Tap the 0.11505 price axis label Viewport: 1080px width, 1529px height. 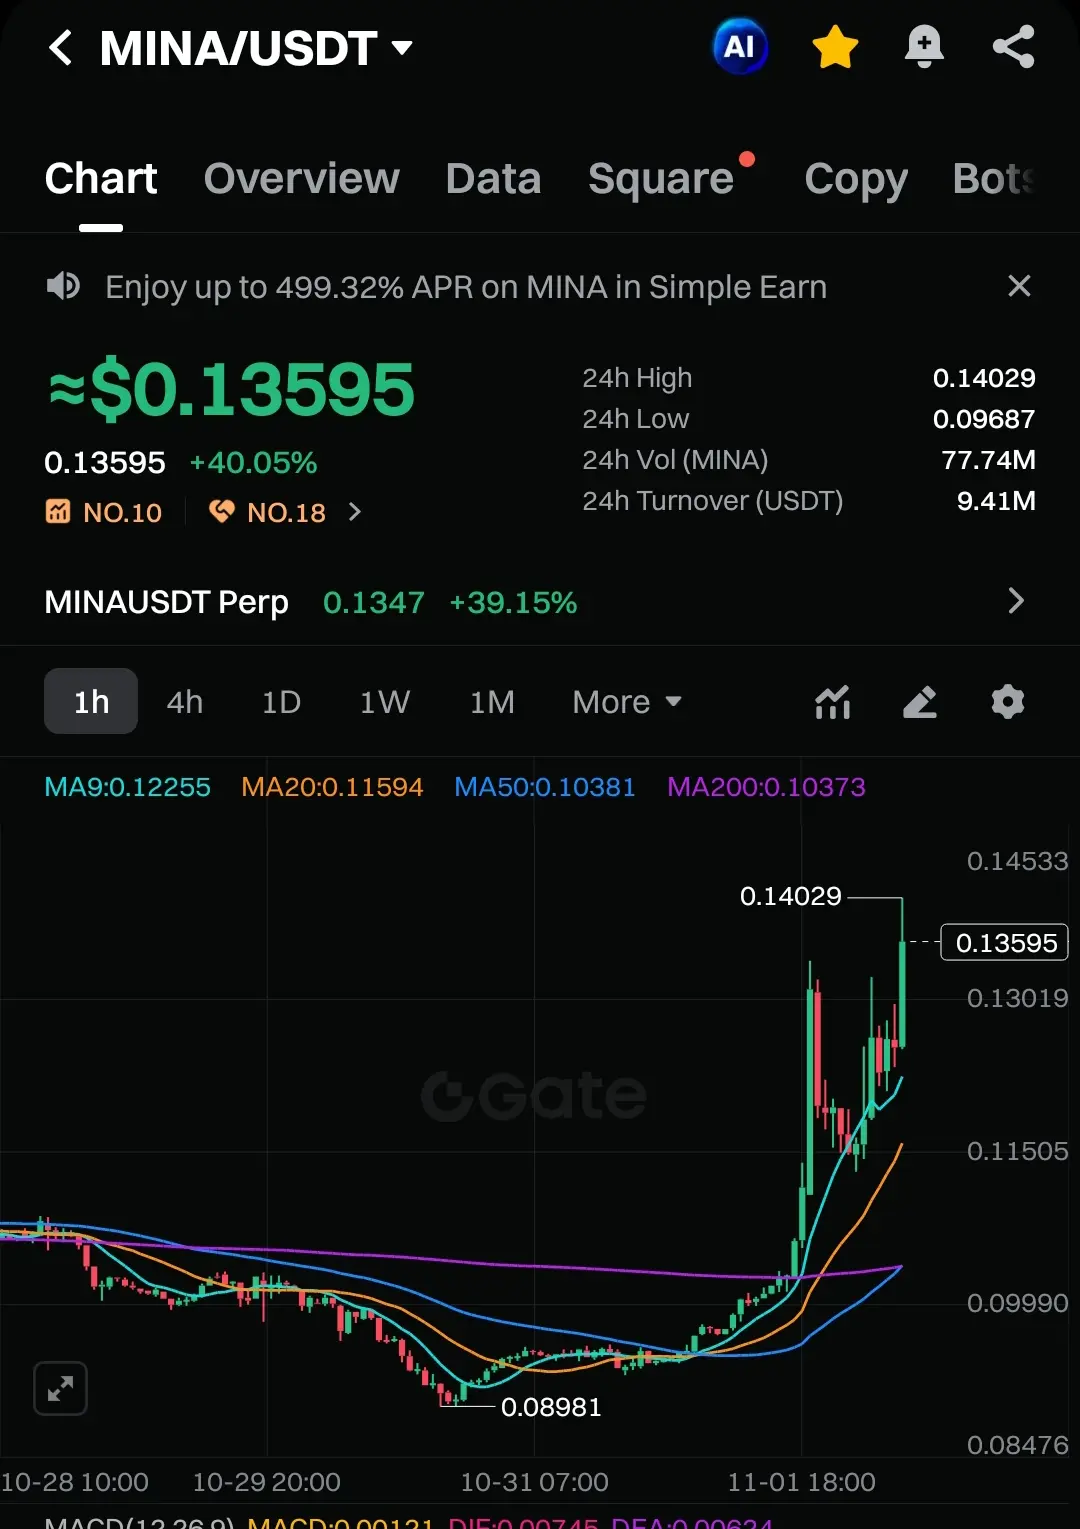[x=1017, y=1151]
